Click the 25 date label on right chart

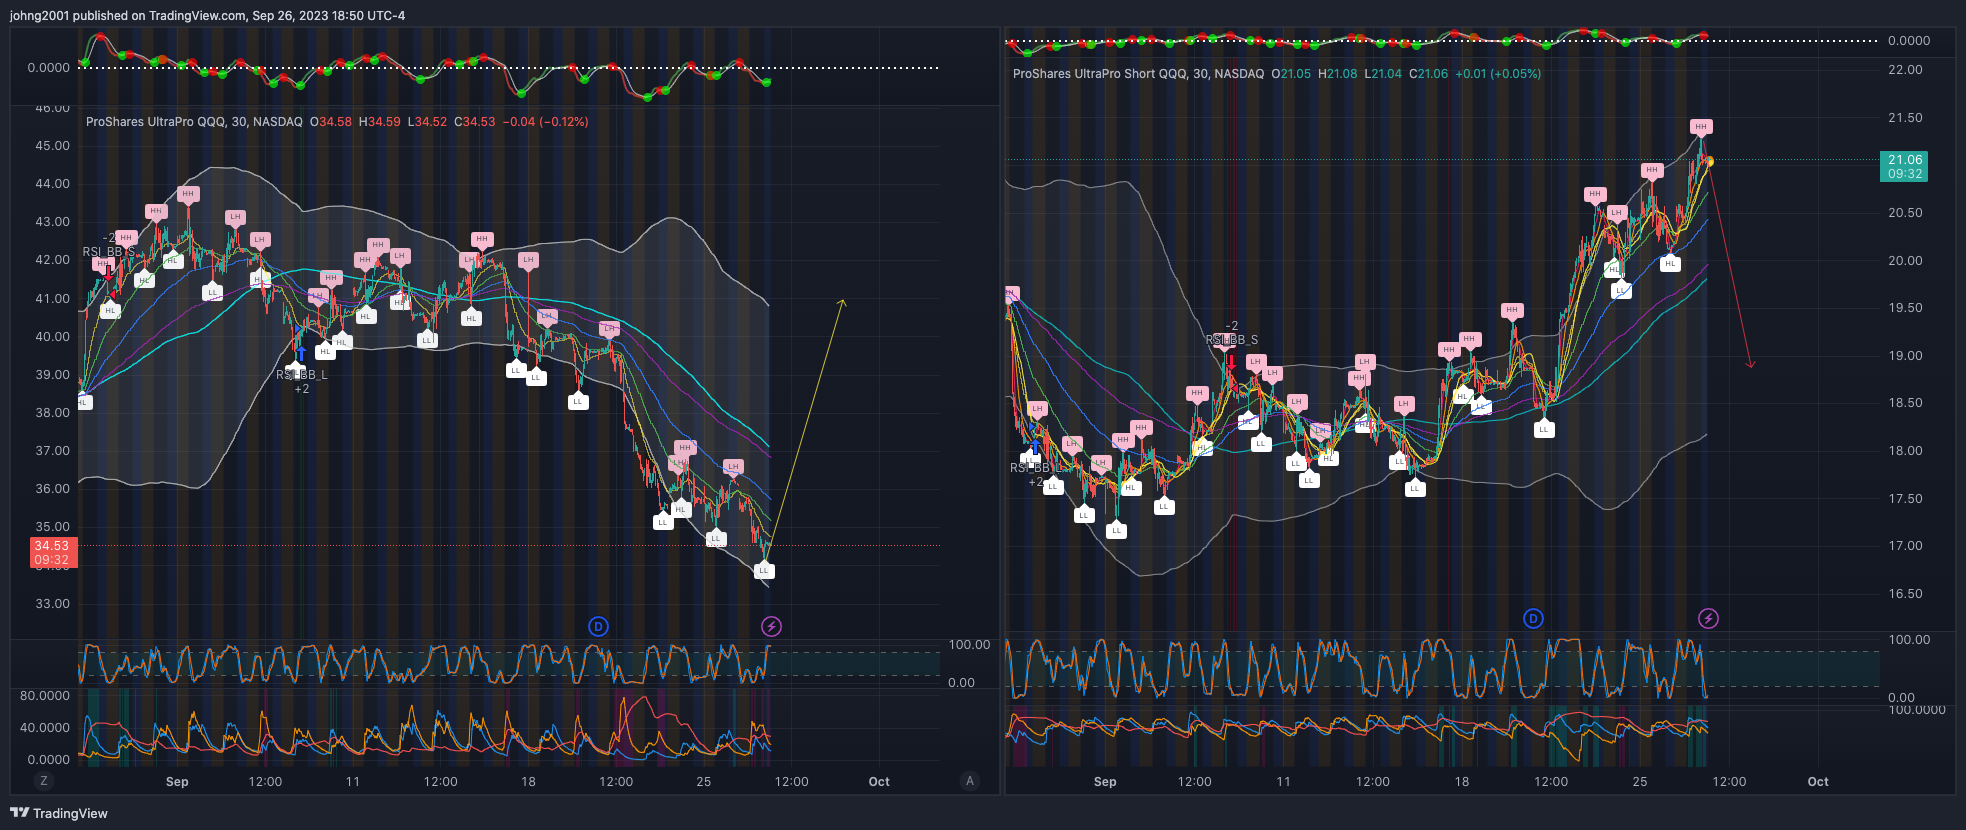(1640, 782)
